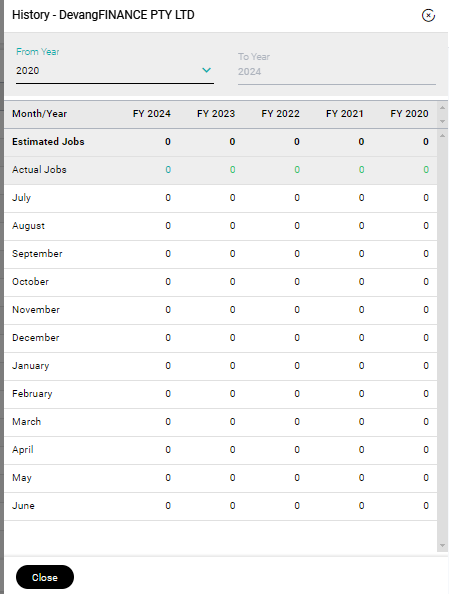Click the Month/Year column header
Screen dimensions: 449x594
pyautogui.click(x=39, y=114)
